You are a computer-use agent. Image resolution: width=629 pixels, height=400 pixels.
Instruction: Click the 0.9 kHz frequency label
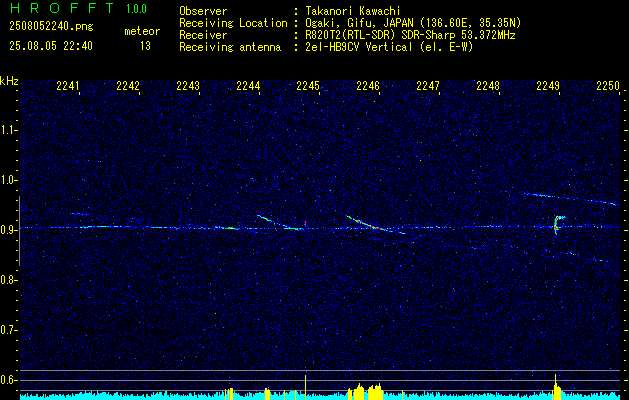[x=8, y=230]
